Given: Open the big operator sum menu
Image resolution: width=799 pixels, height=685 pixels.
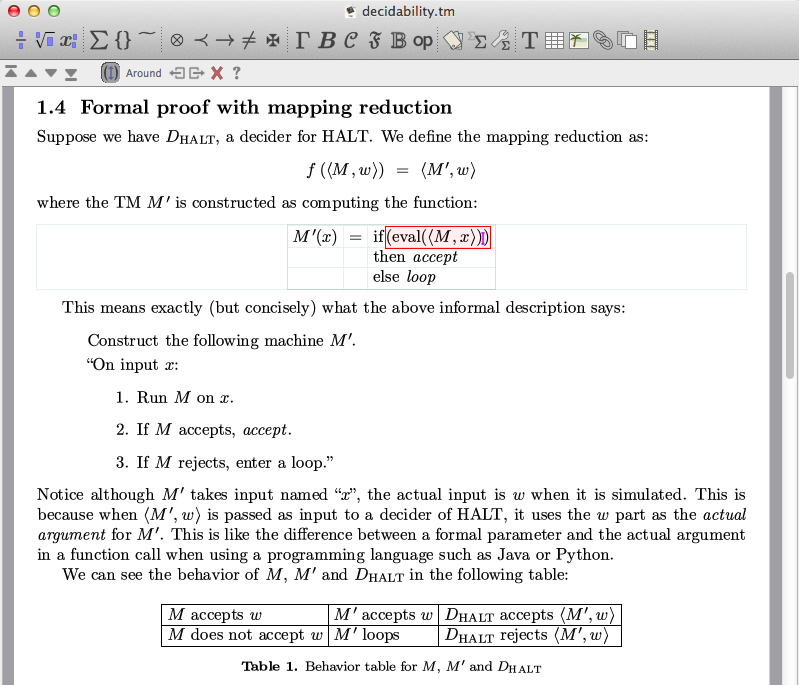Looking at the screenshot, I should (x=99, y=41).
